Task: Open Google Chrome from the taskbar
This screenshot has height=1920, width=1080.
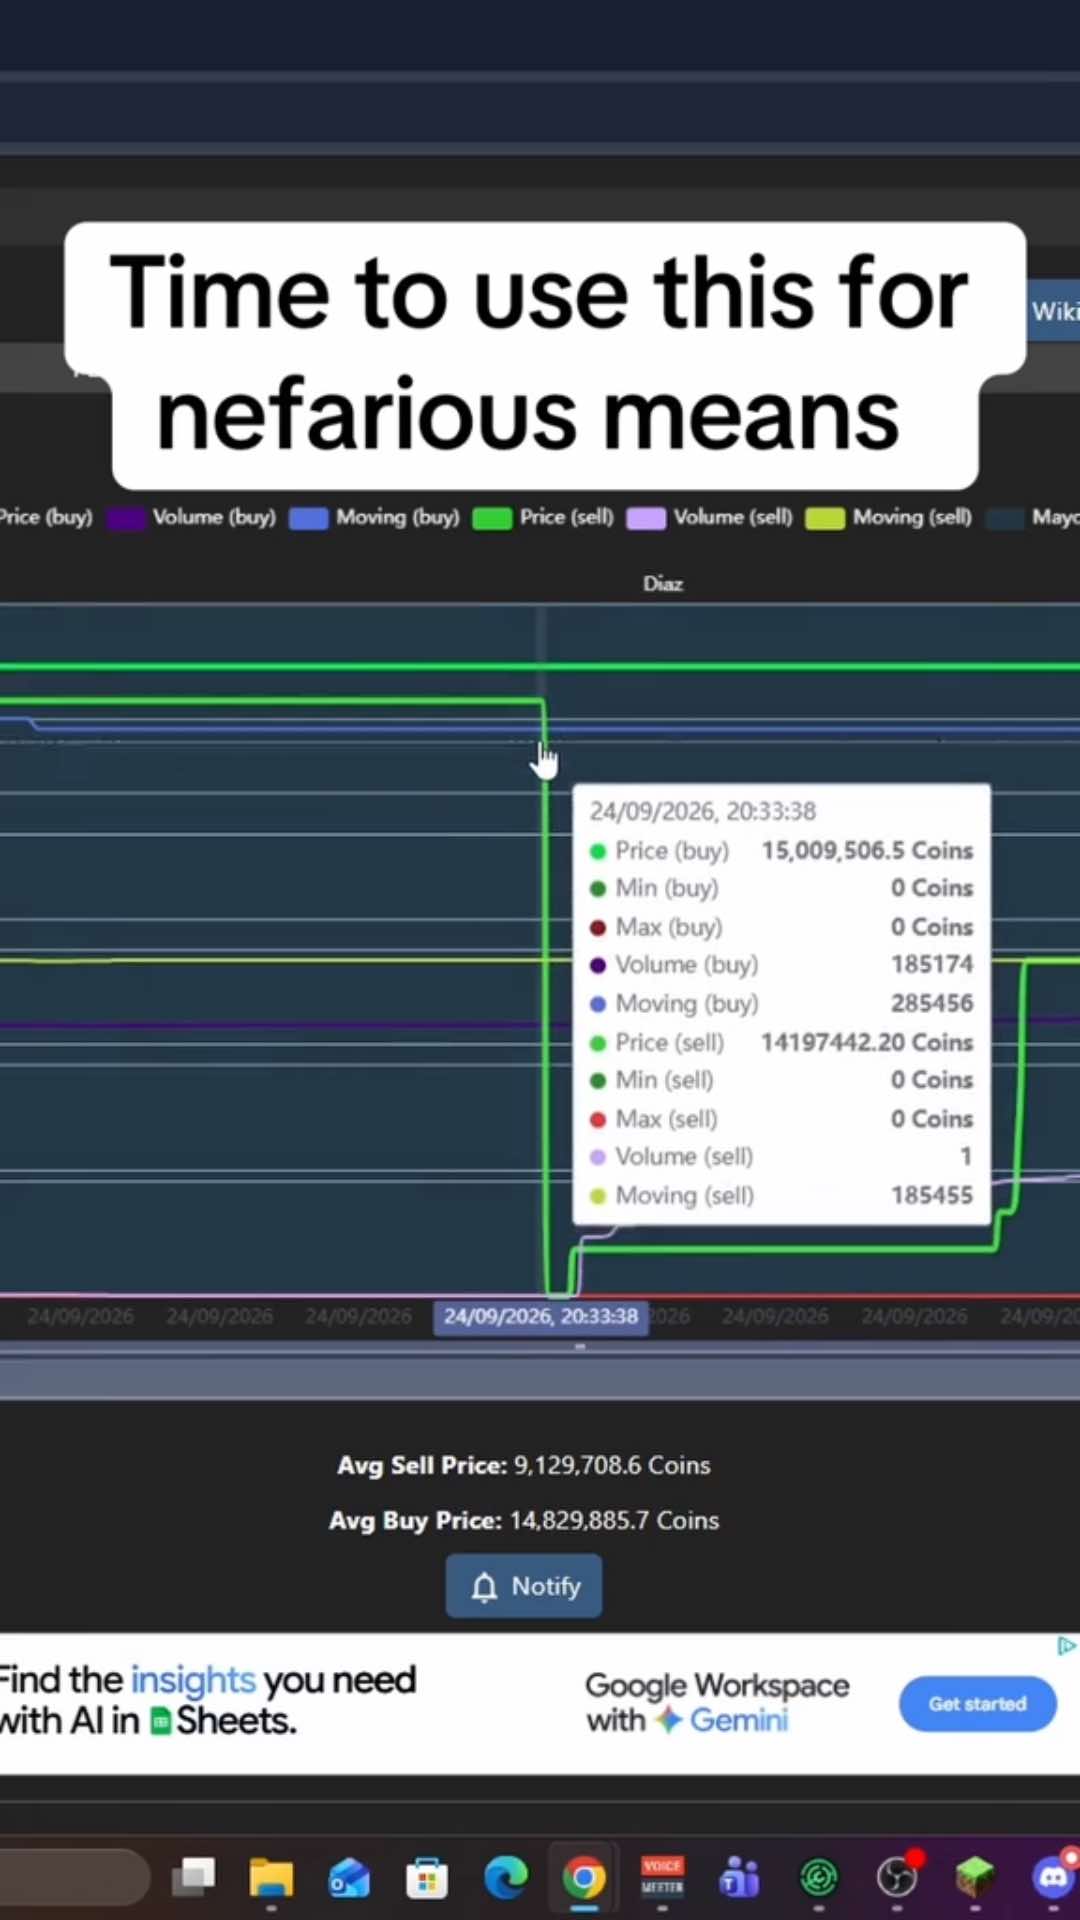Action: [x=584, y=1878]
